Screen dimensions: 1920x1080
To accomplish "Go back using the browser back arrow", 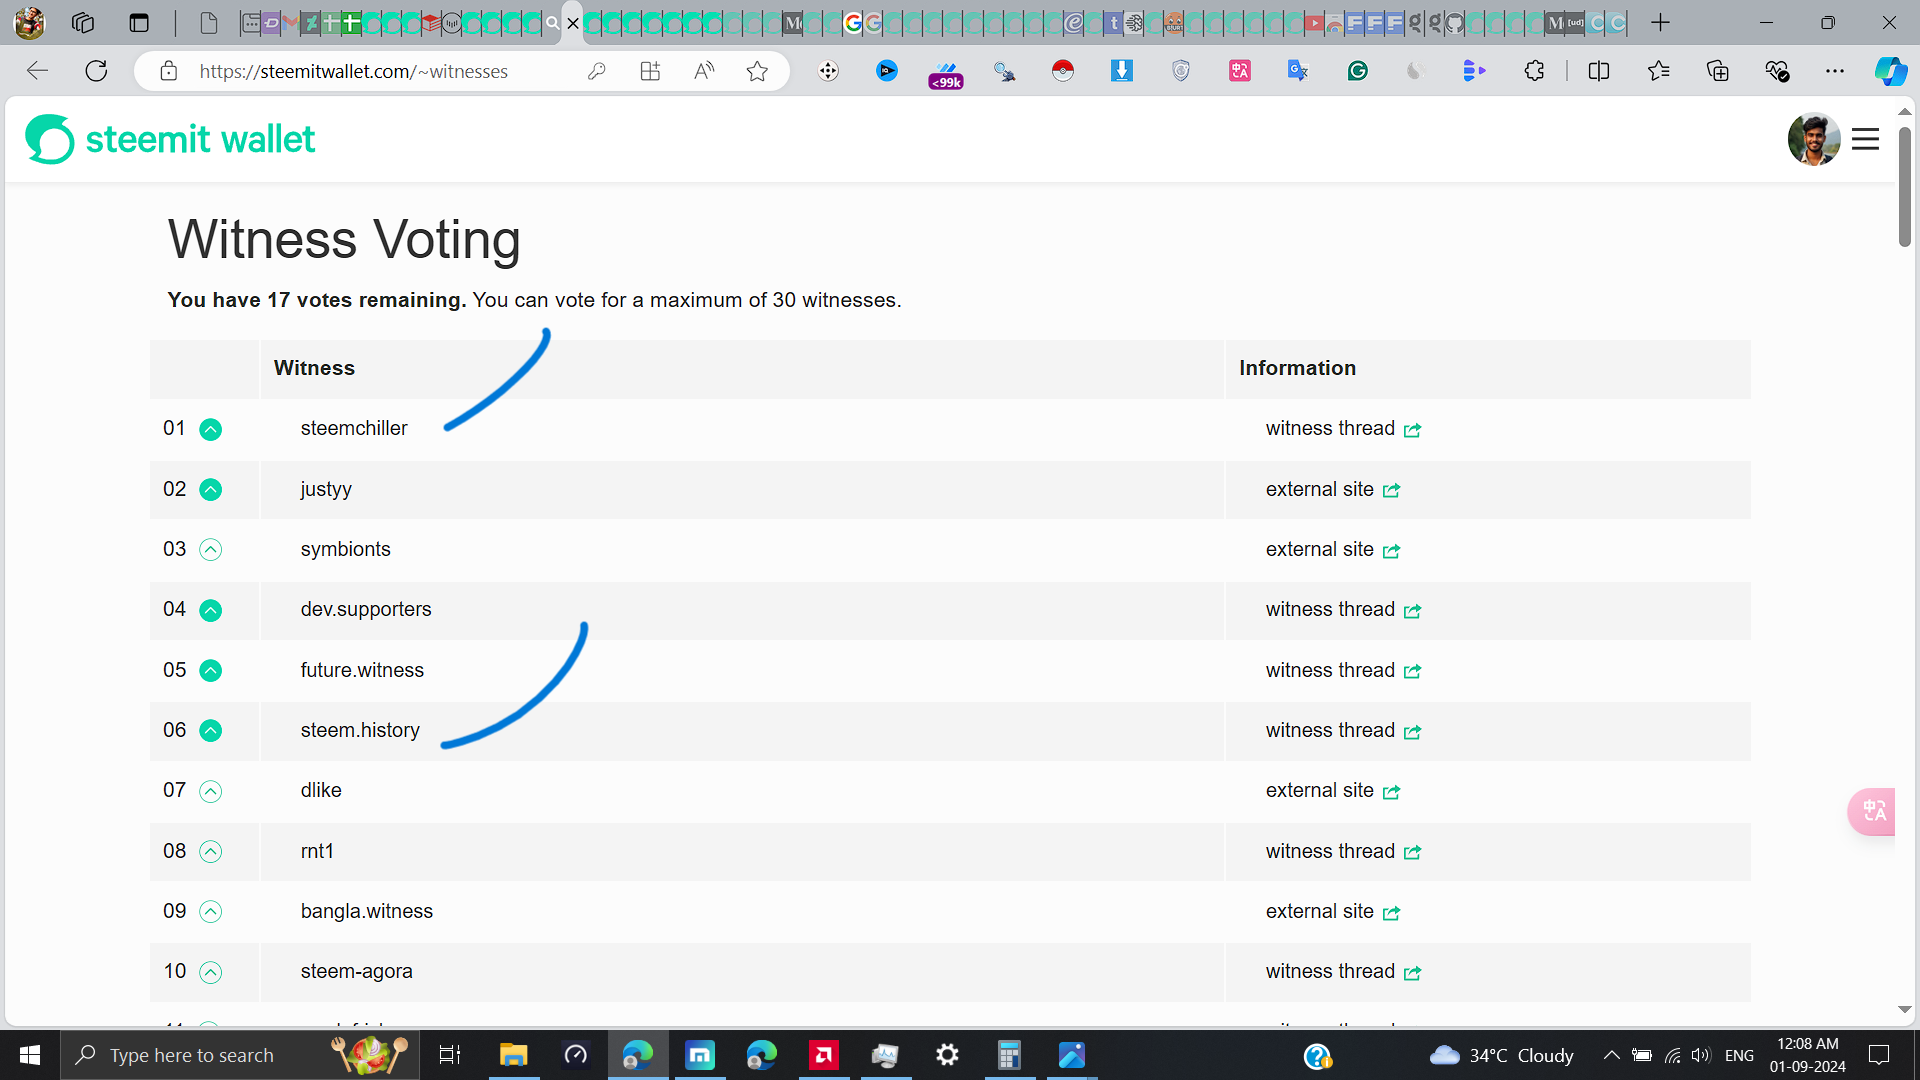I will point(37,71).
